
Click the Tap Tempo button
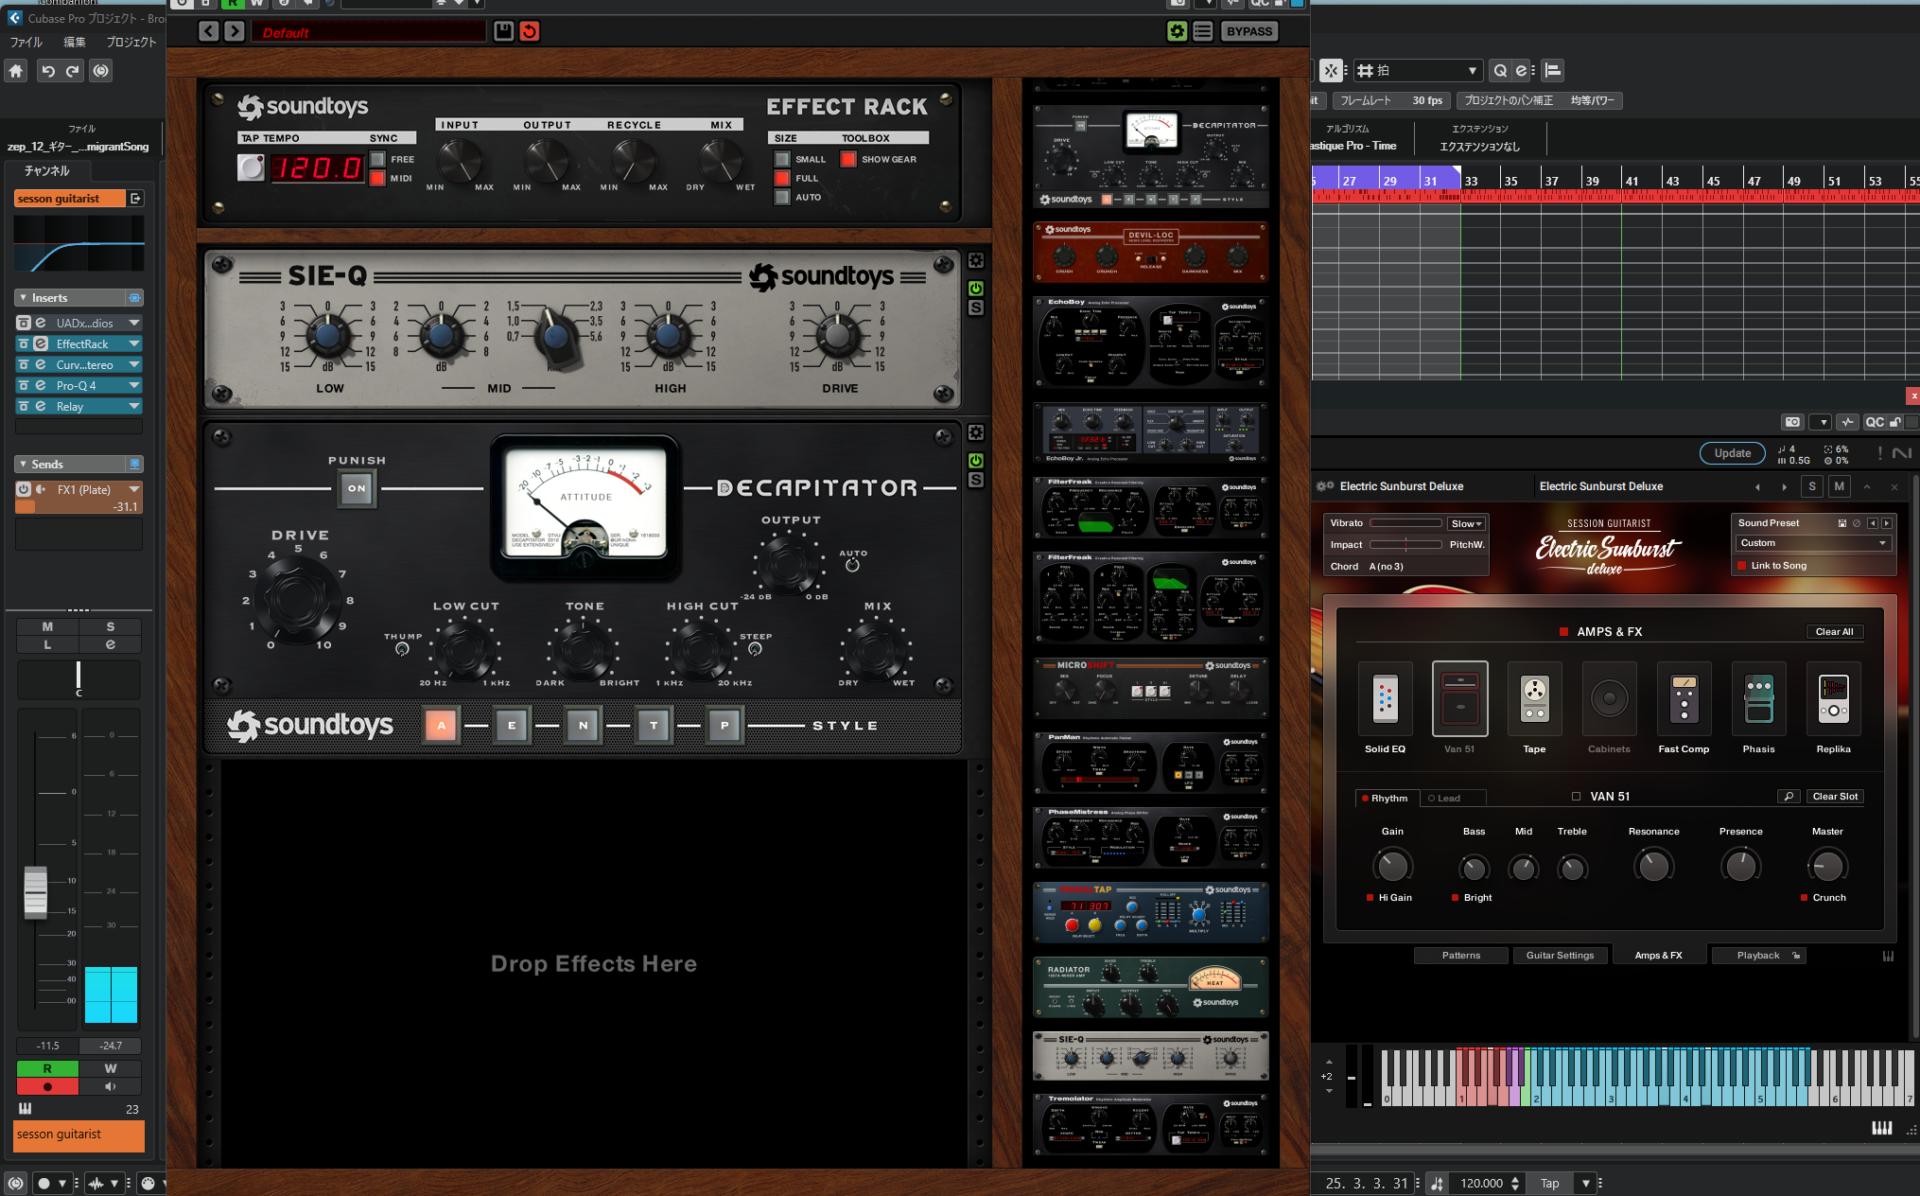(x=250, y=167)
